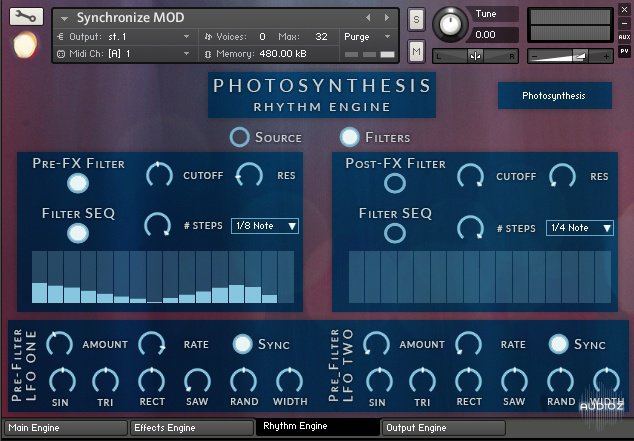Click LFO TWO SAW knob
The width and height of the screenshot is (634, 441).
[x=514, y=381]
